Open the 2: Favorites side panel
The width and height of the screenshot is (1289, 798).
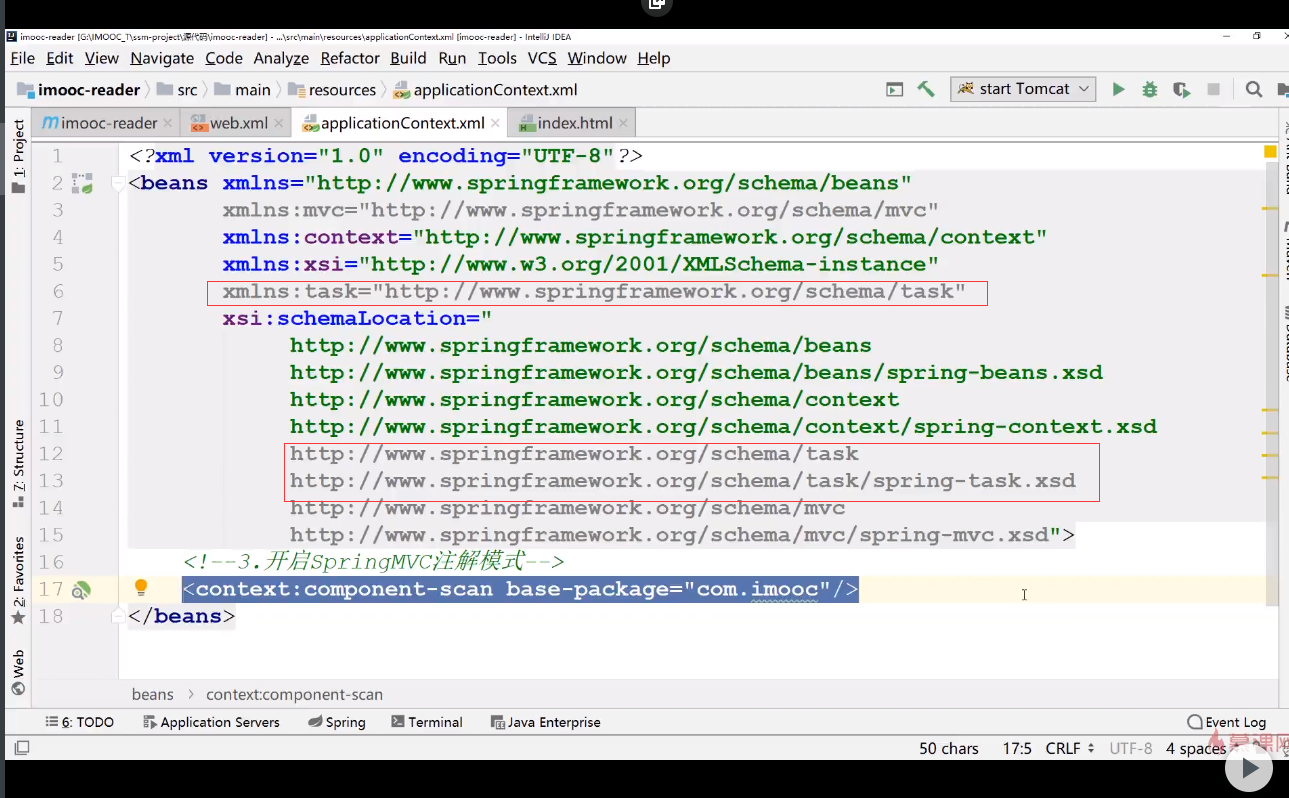pyautogui.click(x=18, y=580)
